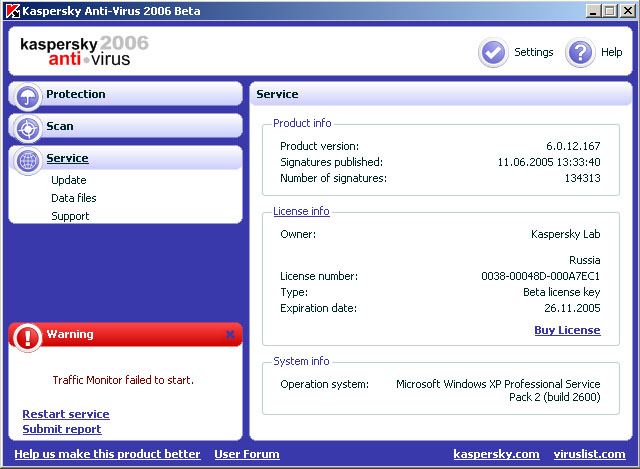Click Submit report link

coord(62,429)
